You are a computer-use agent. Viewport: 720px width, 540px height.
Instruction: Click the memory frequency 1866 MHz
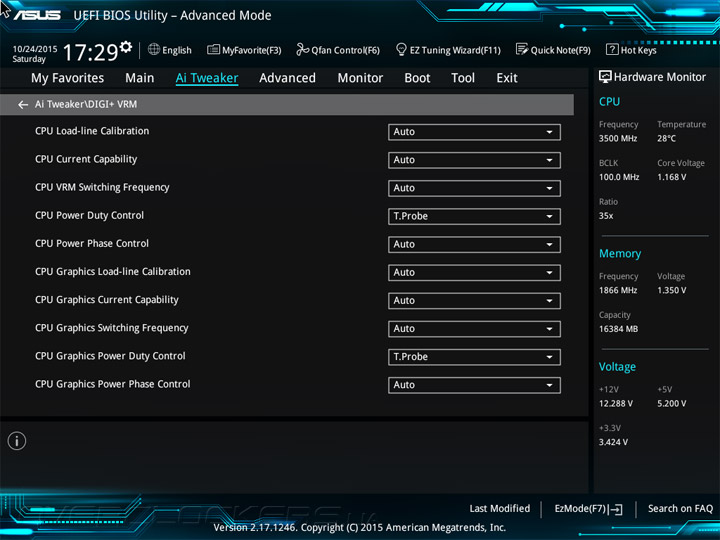(618, 290)
